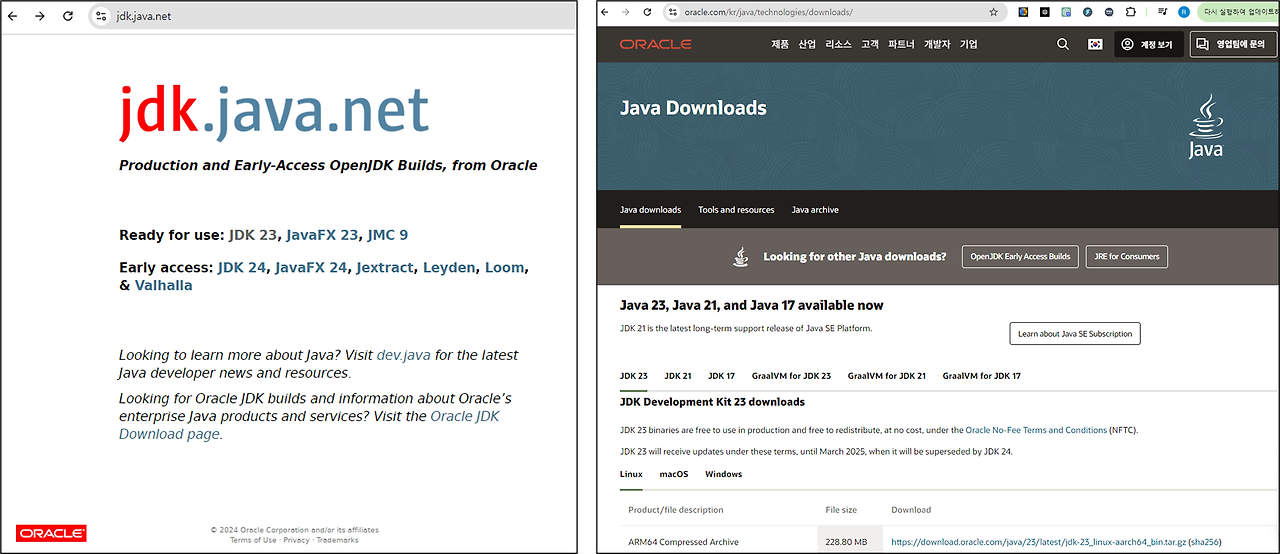
Task: Open the Leyden project link
Action: click(x=449, y=267)
